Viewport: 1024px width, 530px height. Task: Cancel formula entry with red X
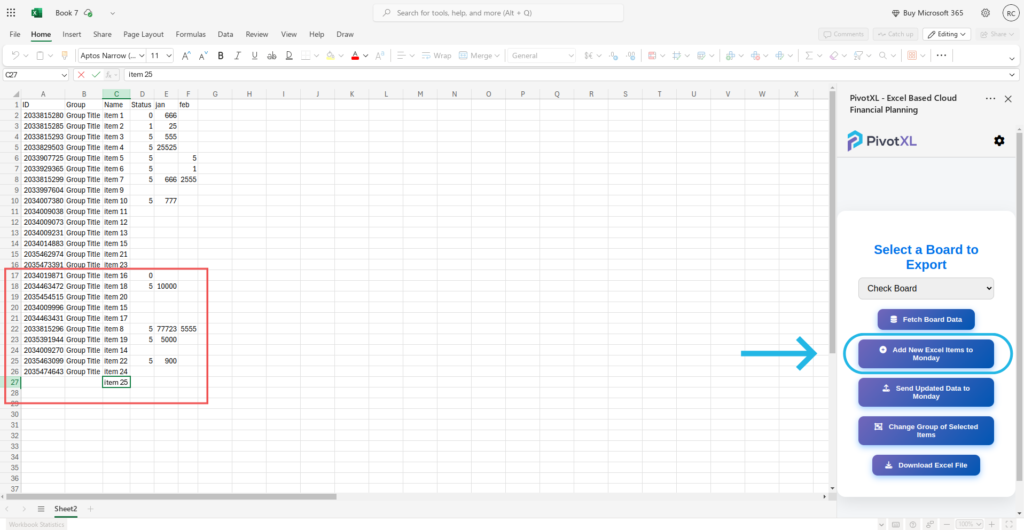tap(81, 75)
